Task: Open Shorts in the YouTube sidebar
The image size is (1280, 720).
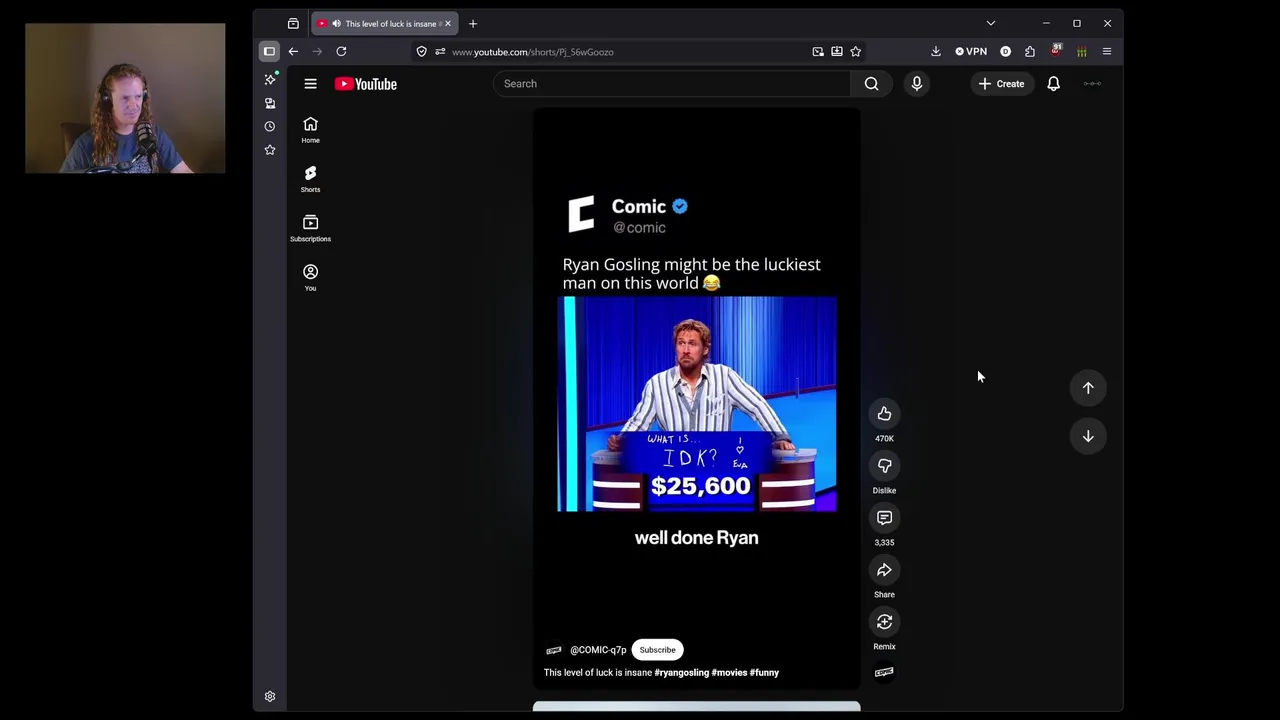Action: tap(310, 179)
